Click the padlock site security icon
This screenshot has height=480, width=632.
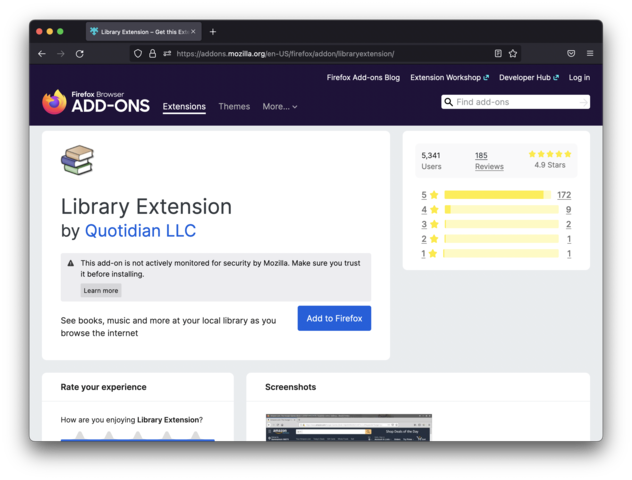152,54
